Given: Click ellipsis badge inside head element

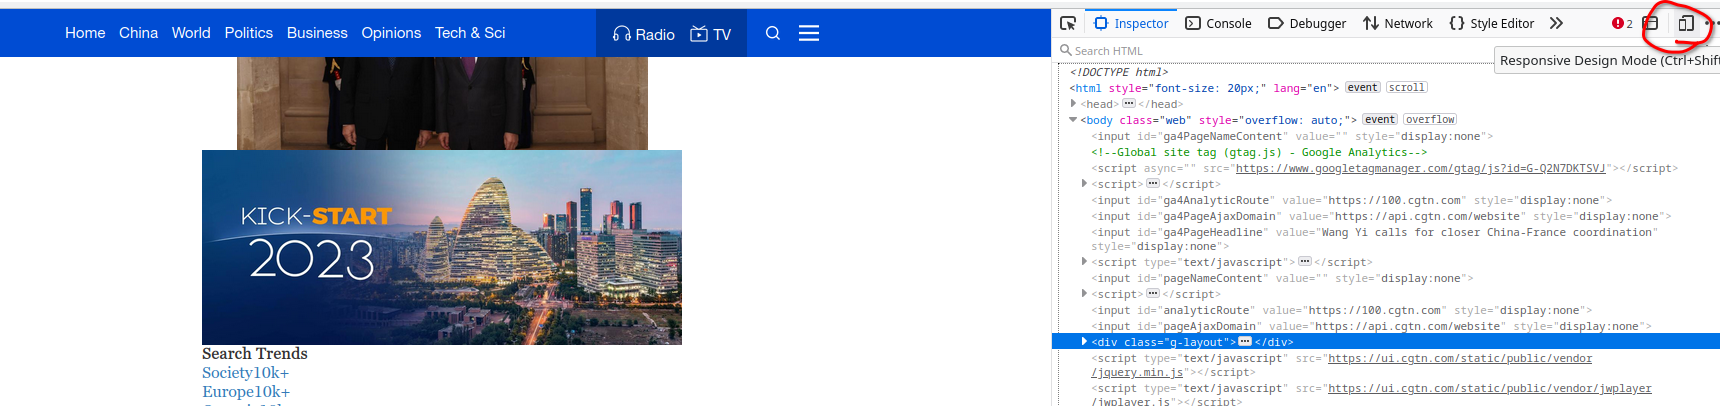Looking at the screenshot, I should click(1128, 104).
